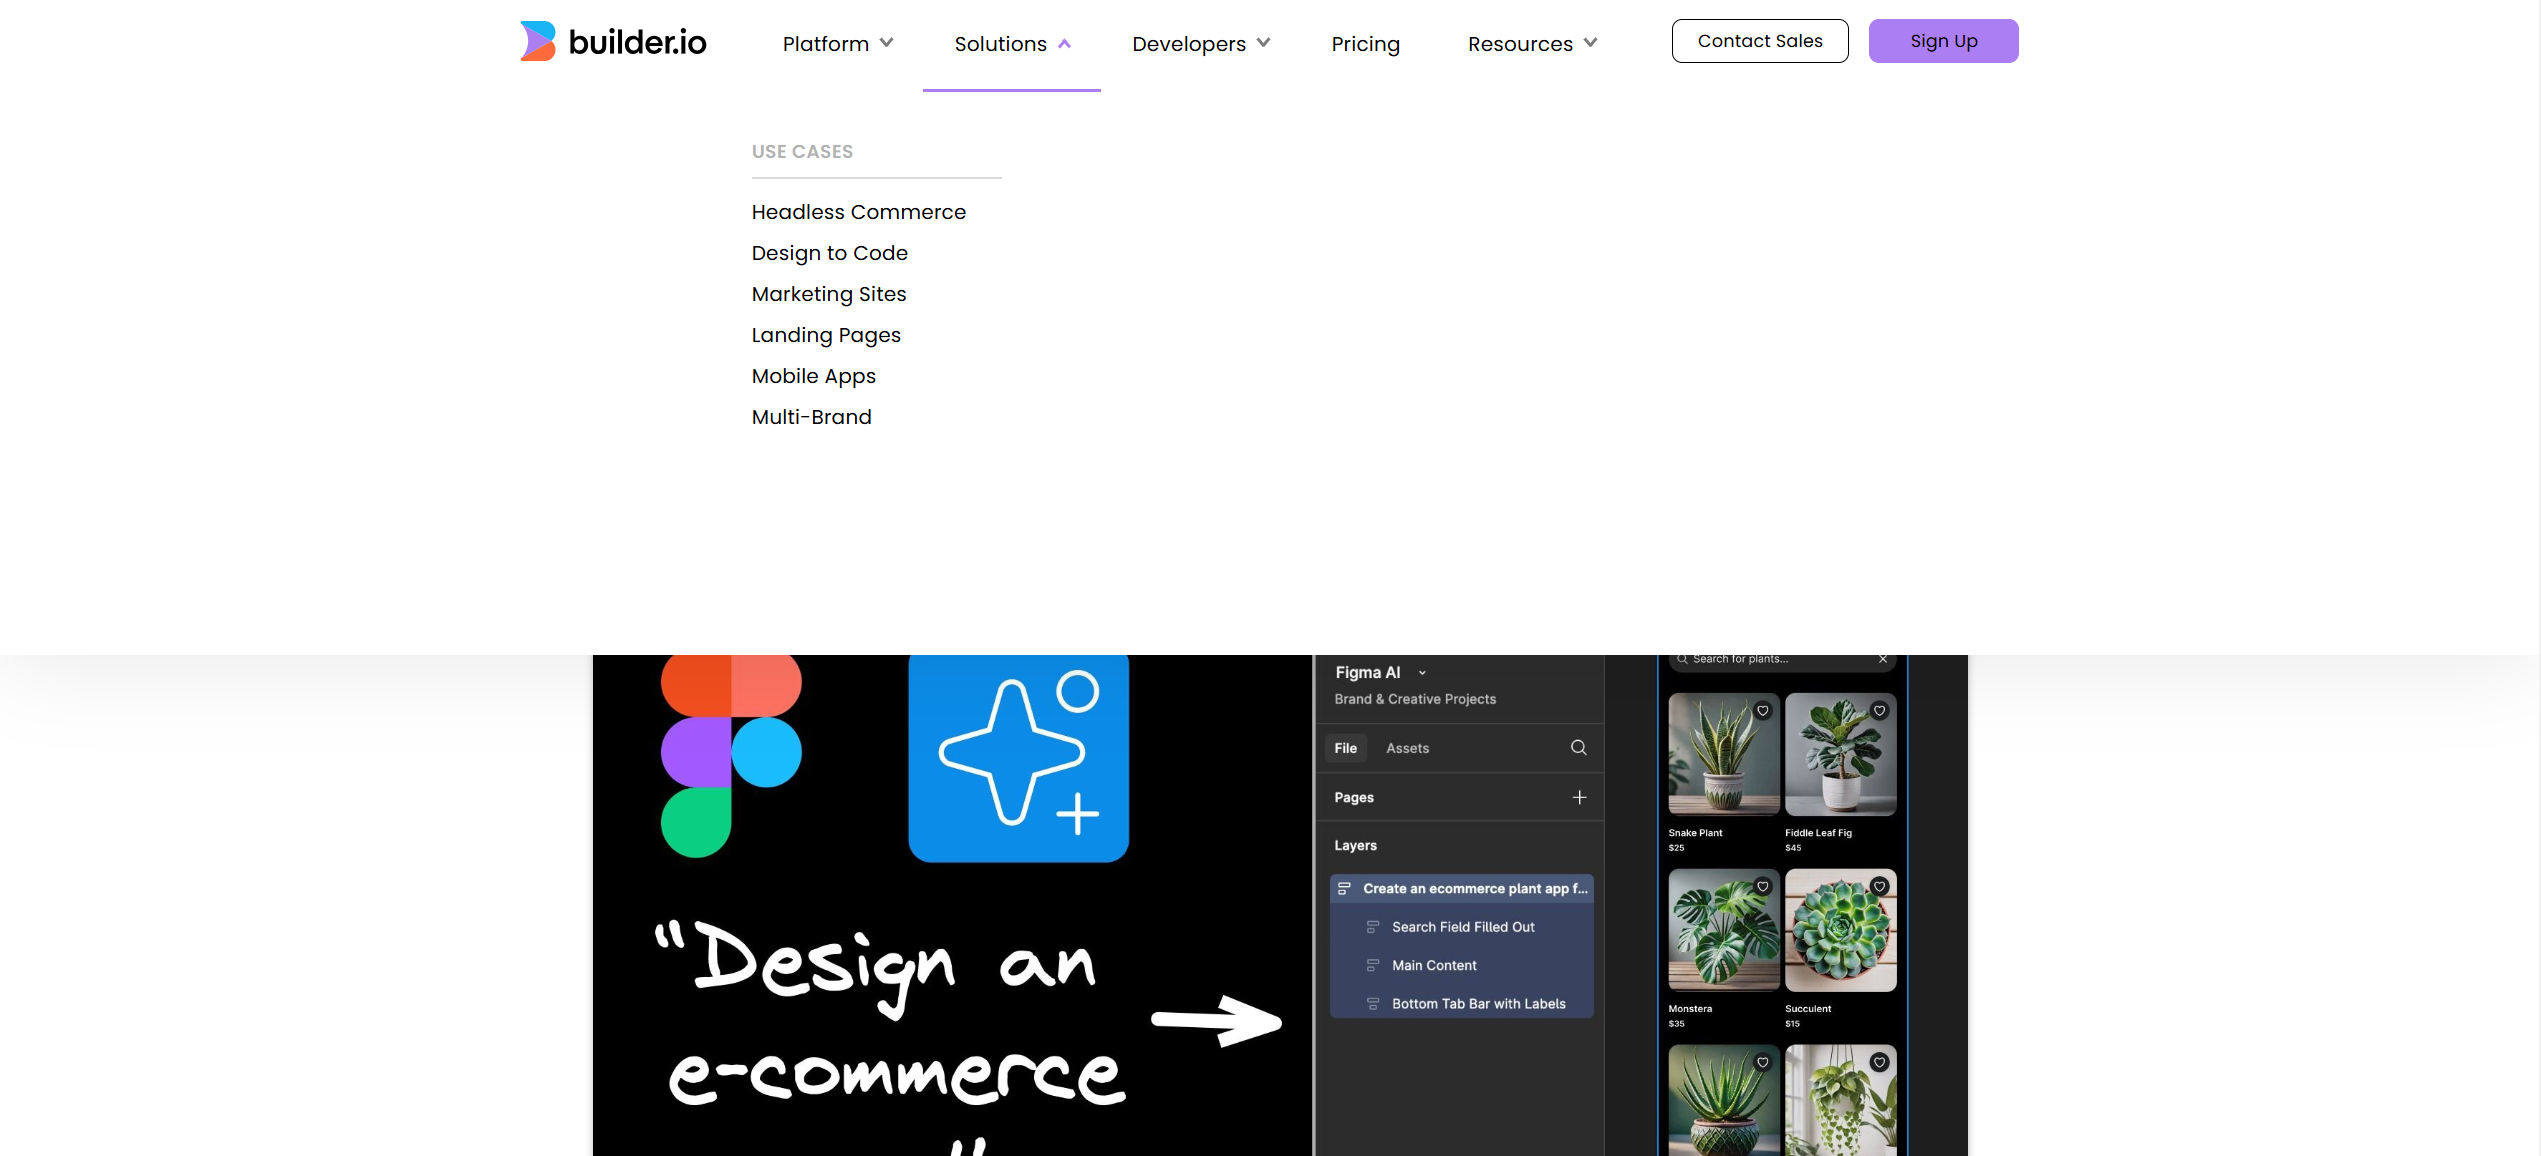Click the white arrow in the graphic
This screenshot has height=1156, width=2541.
tap(1216, 1021)
